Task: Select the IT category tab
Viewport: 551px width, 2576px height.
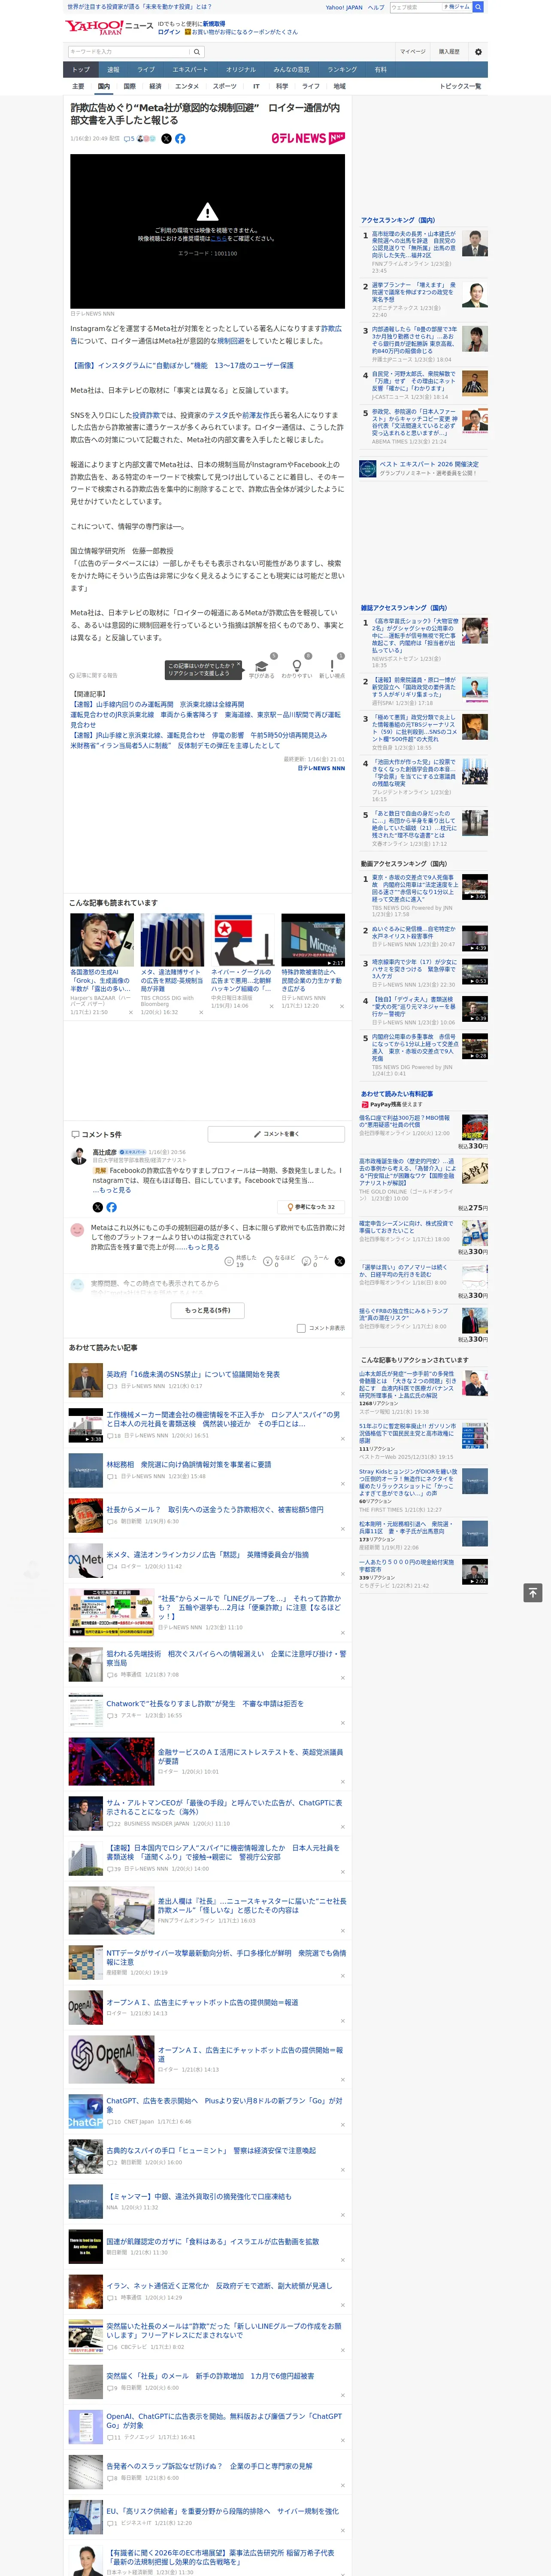Action: 256,86
